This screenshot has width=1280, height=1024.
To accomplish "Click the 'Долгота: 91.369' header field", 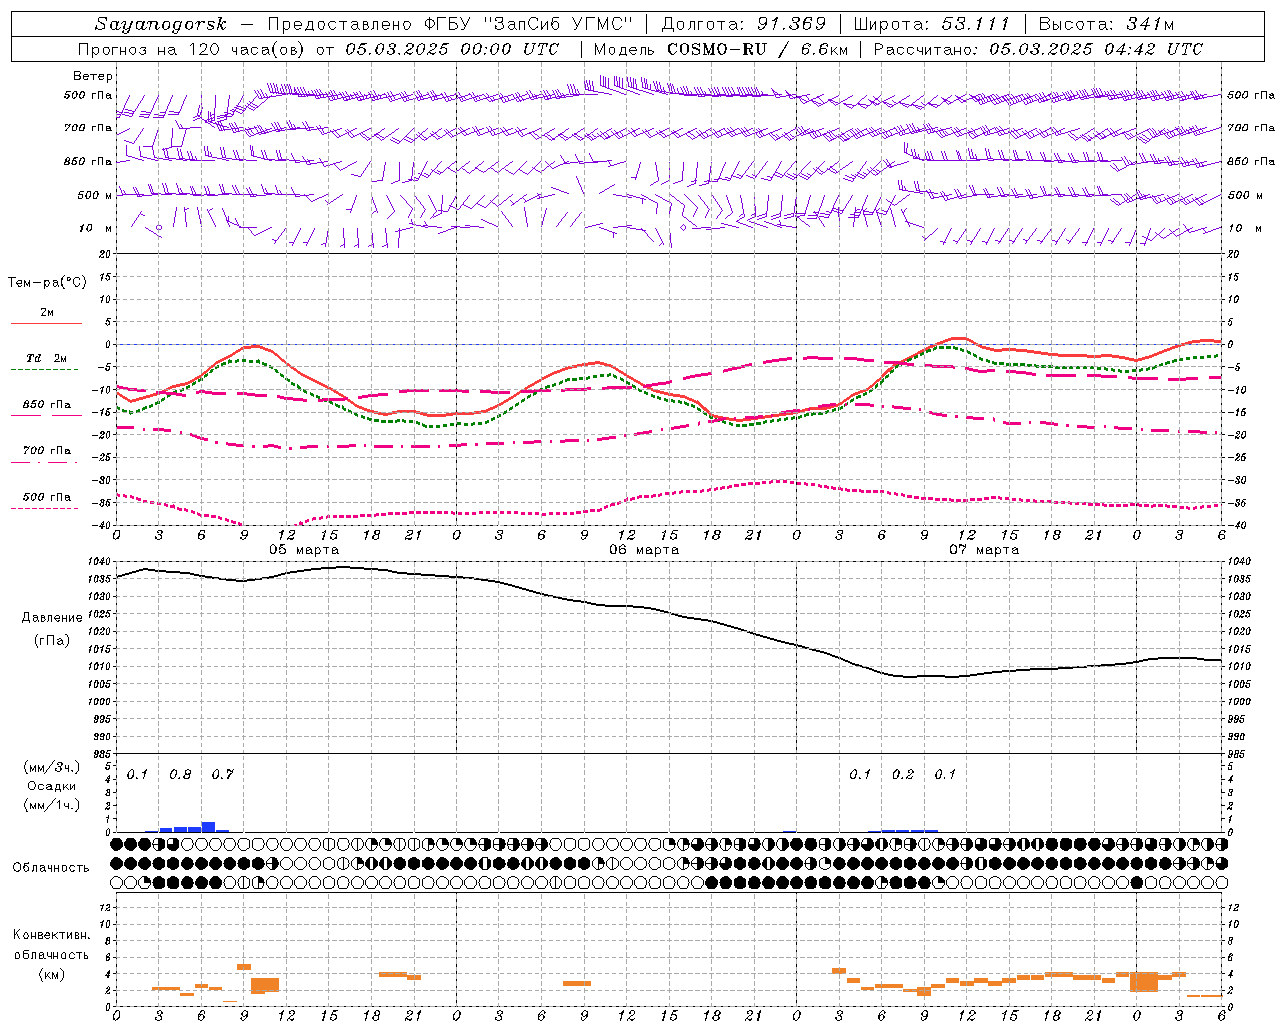I will coord(744,24).
